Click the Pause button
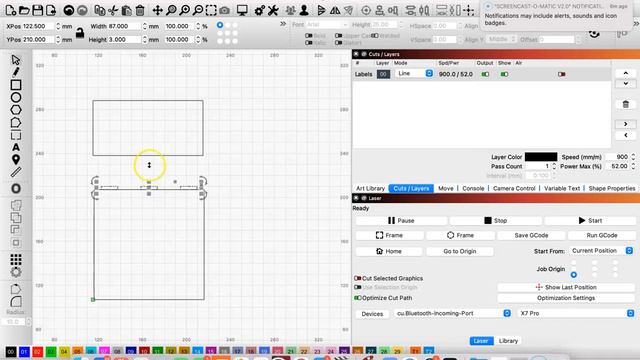This screenshot has height=360, width=640. pyautogui.click(x=401, y=221)
